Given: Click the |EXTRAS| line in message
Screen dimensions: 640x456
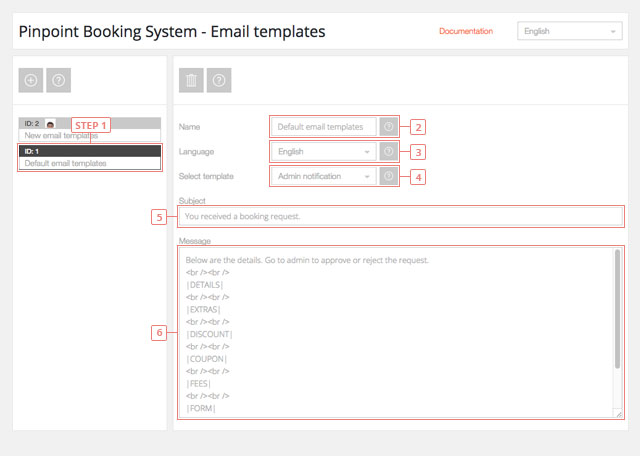Looking at the screenshot, I should (203, 309).
